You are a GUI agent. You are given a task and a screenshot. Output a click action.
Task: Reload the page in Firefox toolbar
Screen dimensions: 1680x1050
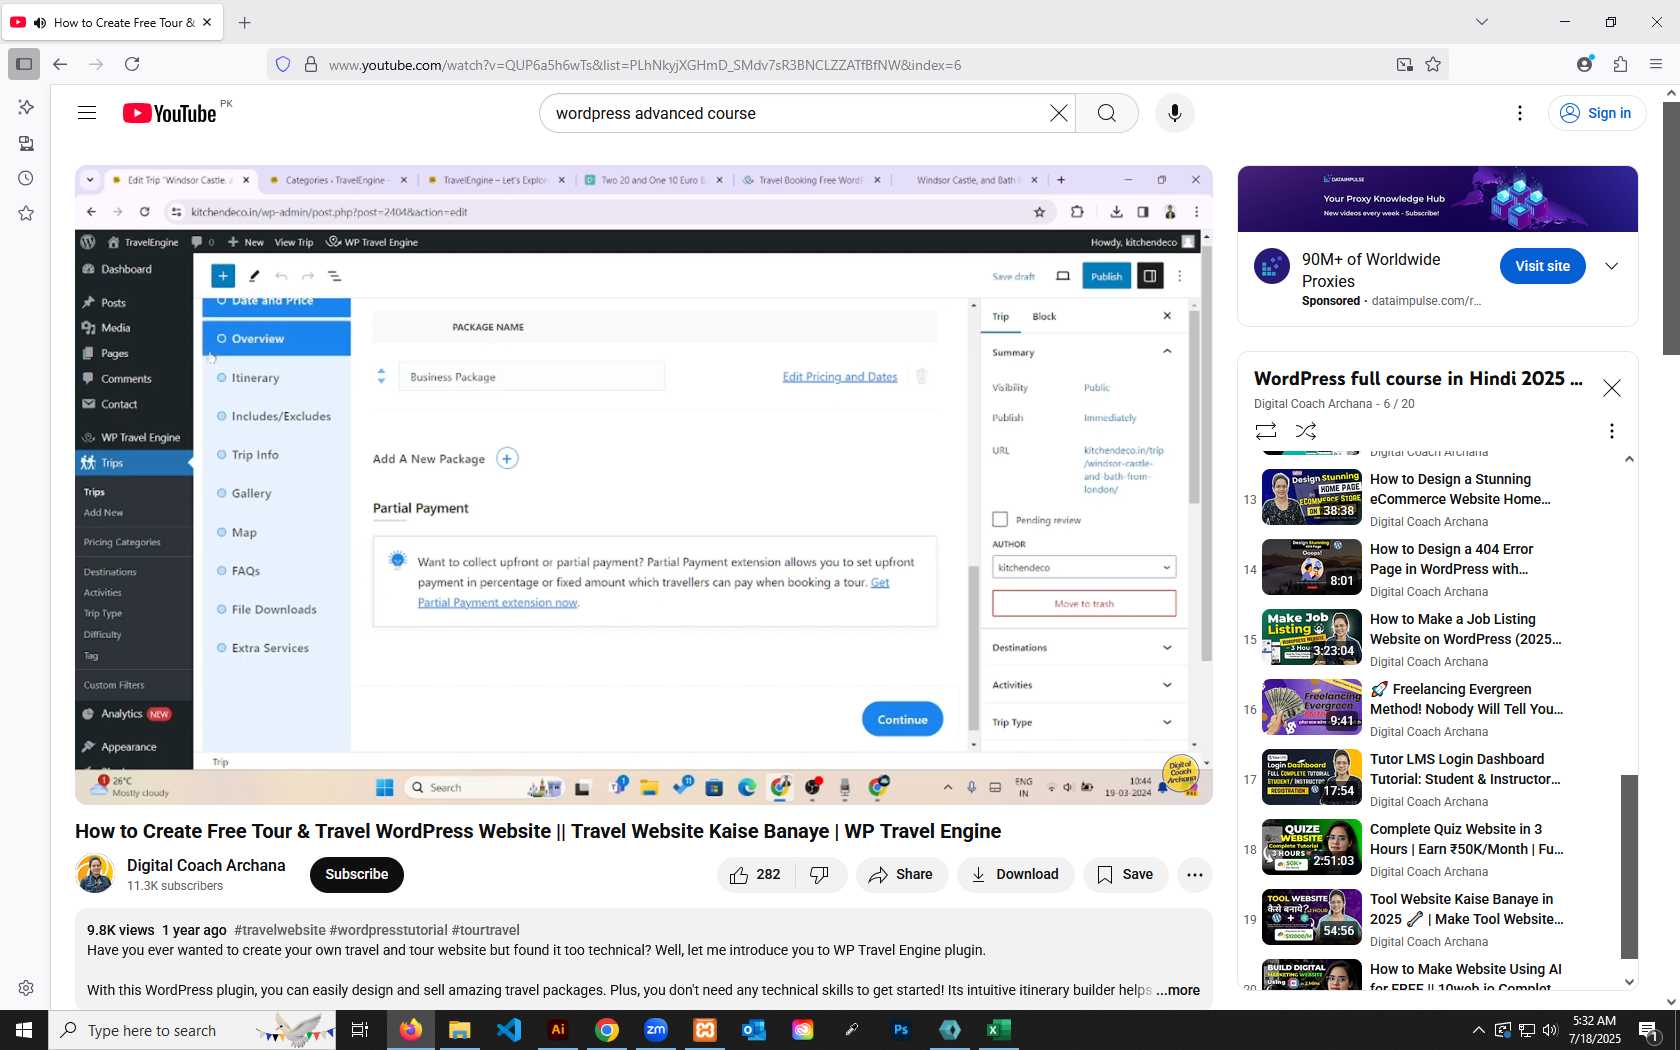point(132,64)
